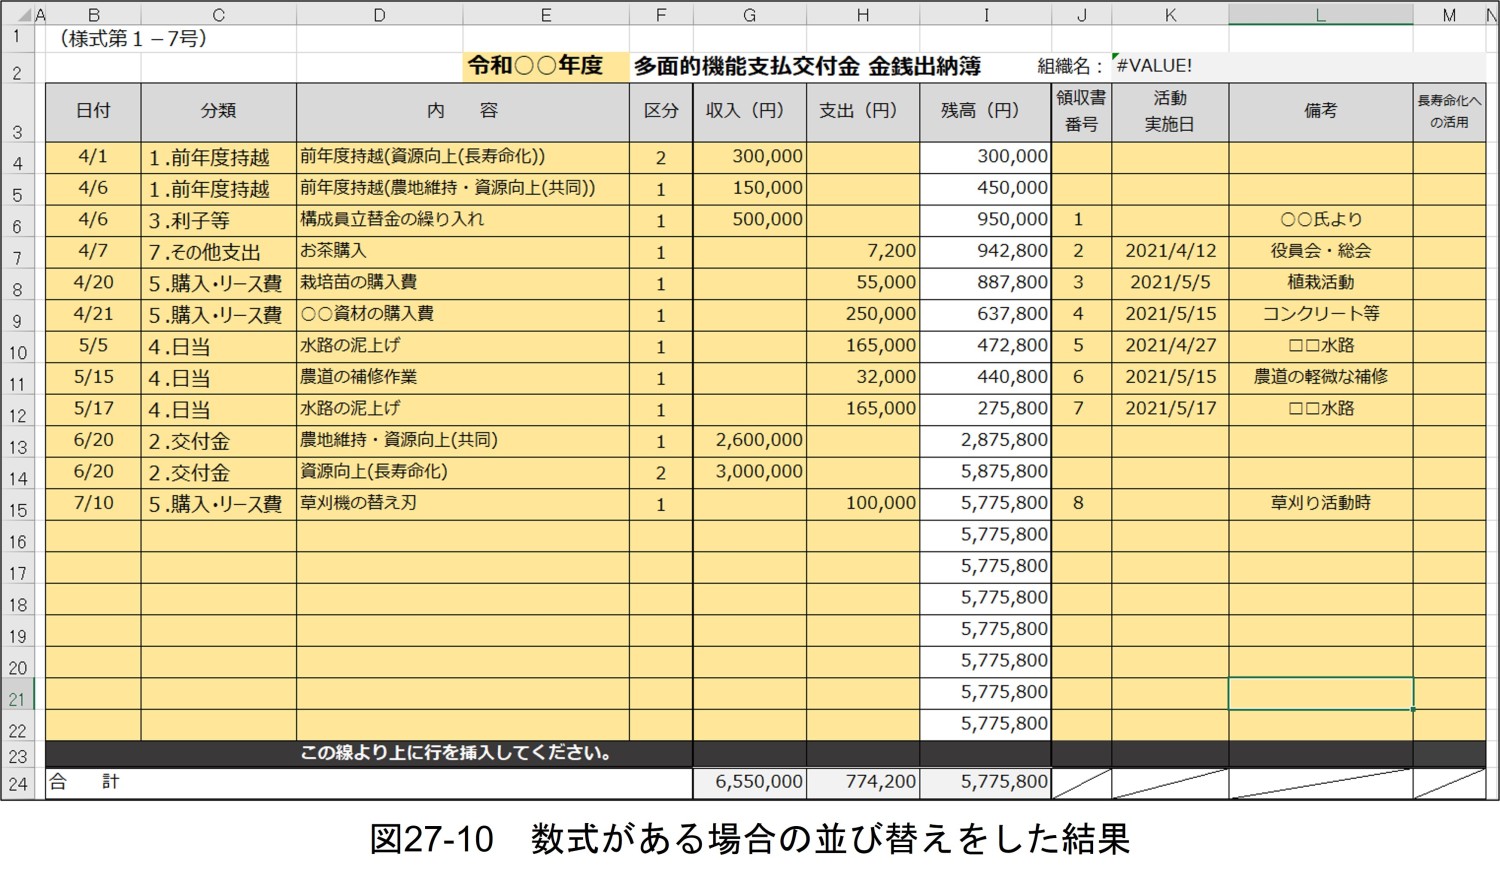Click the total income cell '6,550,000'

749,783
